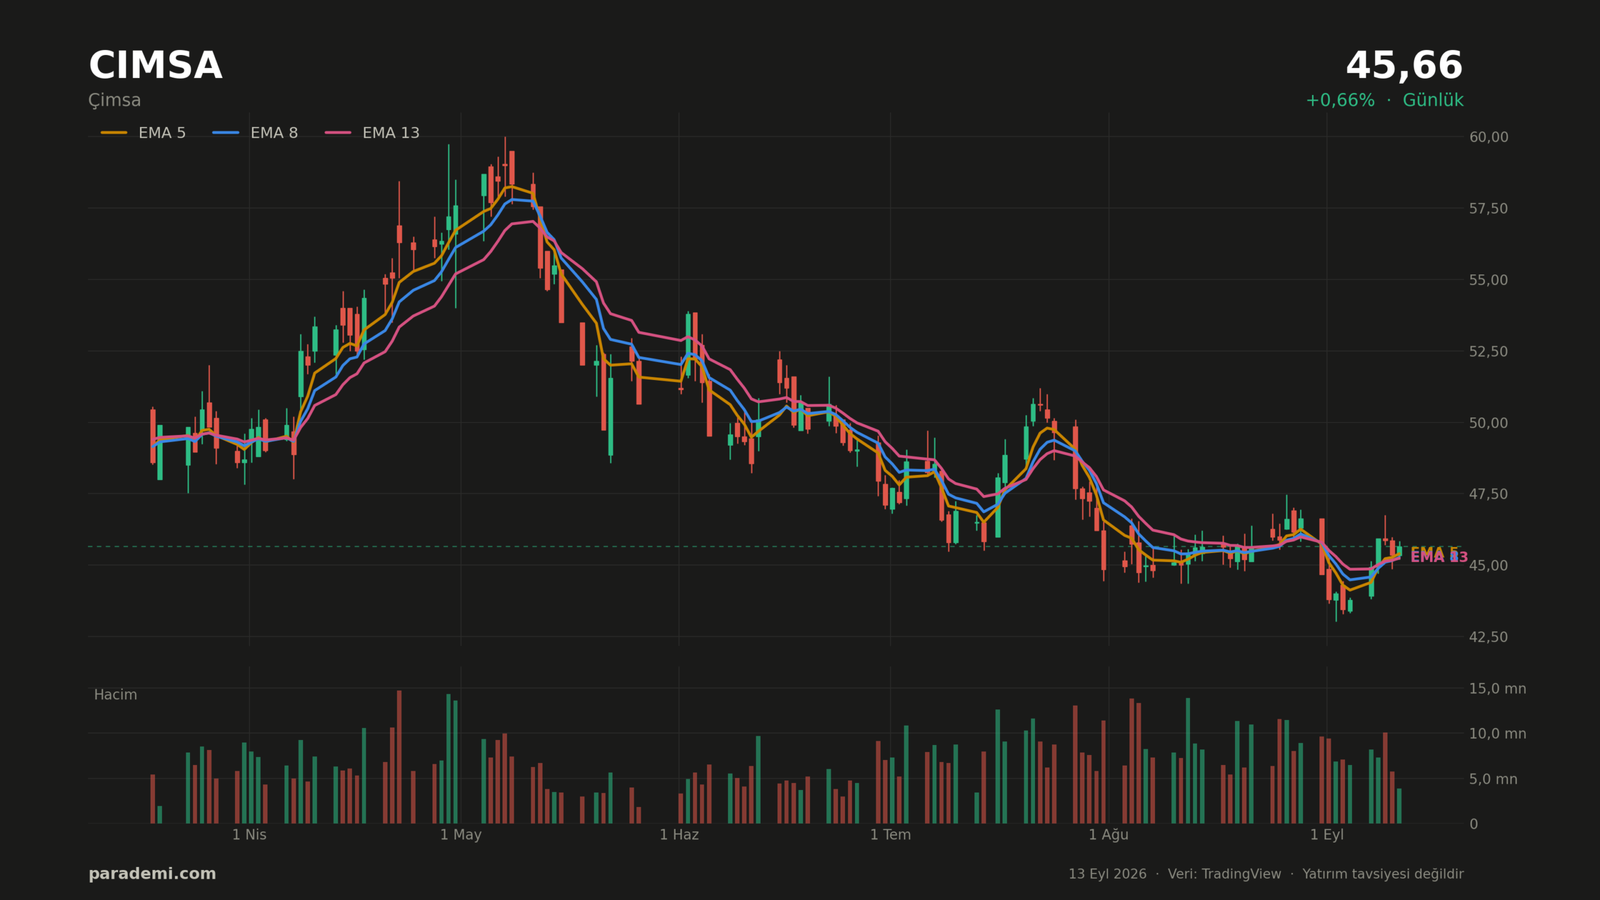The height and width of the screenshot is (900, 1600).
Task: Click the 1 Tem date axis label
Action: click(890, 835)
